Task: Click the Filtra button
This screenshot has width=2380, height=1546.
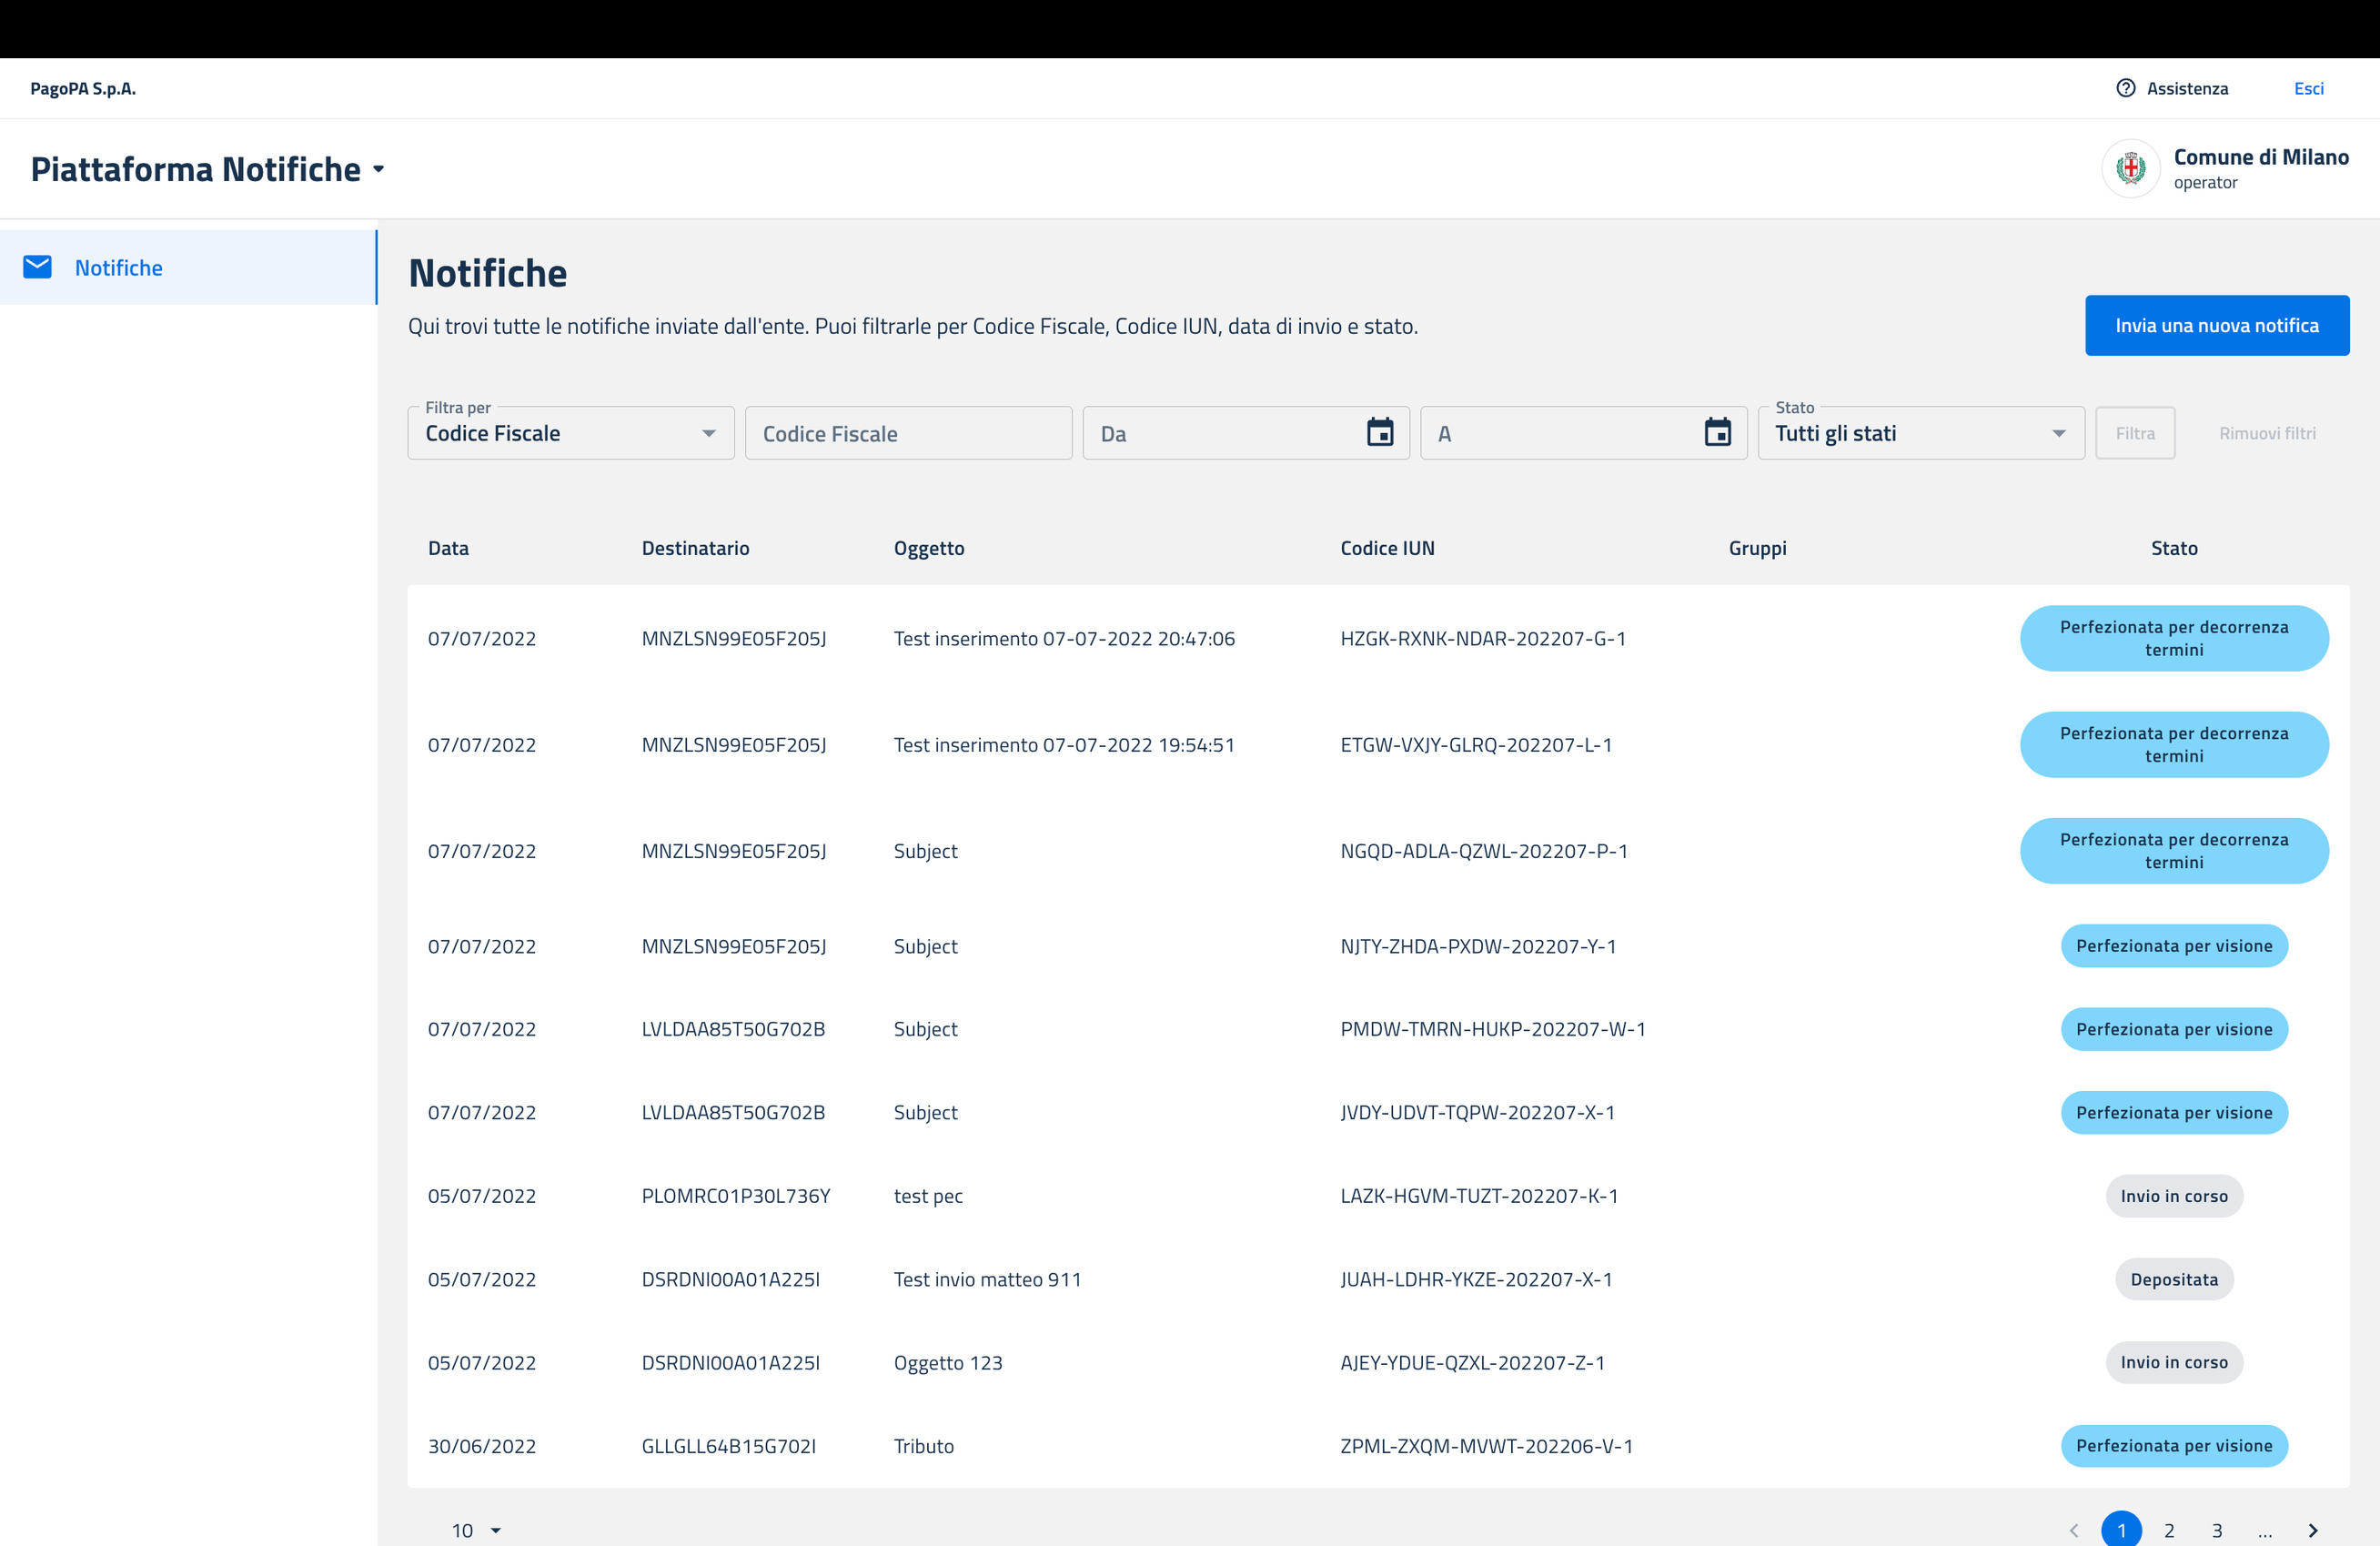Action: (x=2134, y=433)
